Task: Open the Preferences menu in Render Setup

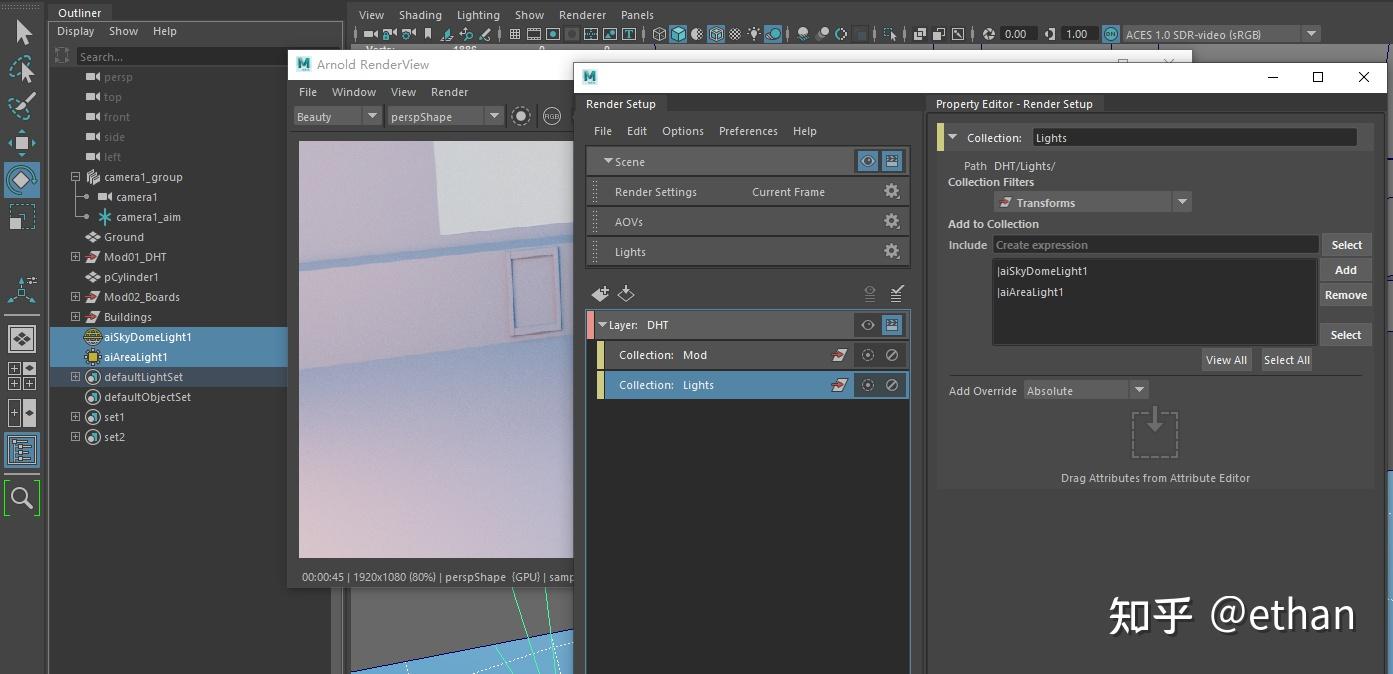Action: click(x=747, y=131)
